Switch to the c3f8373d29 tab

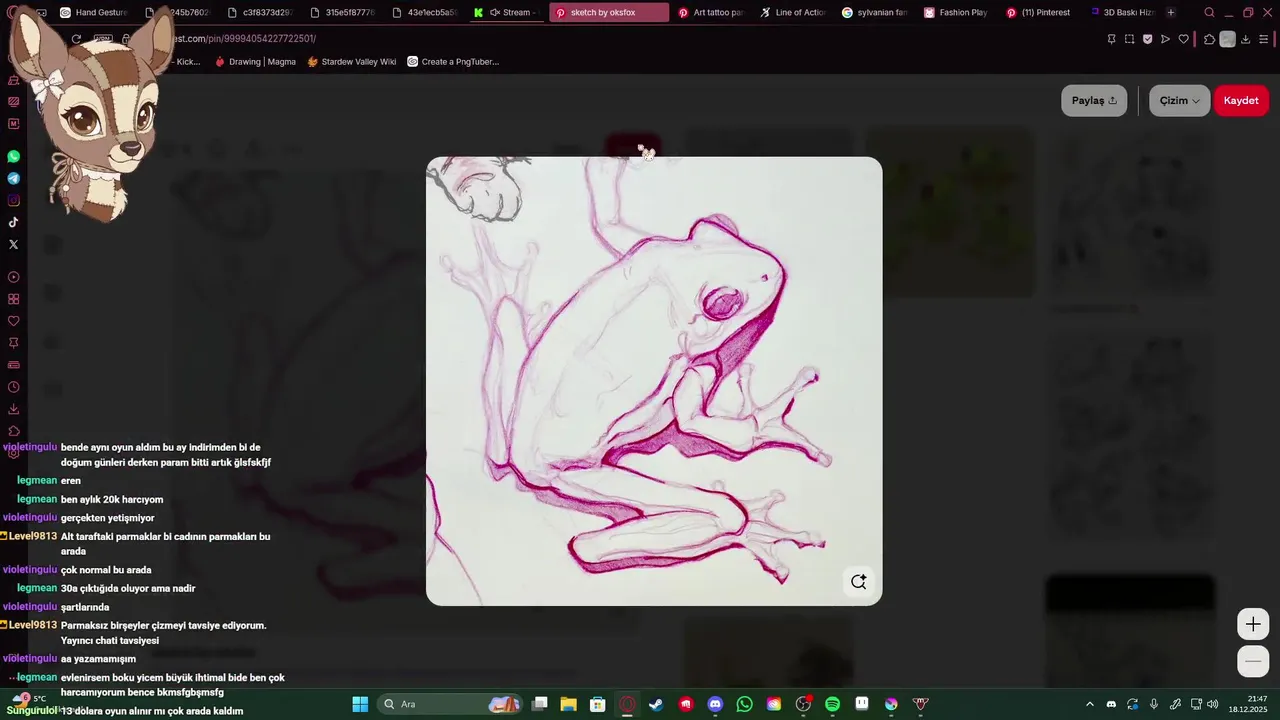coord(260,13)
